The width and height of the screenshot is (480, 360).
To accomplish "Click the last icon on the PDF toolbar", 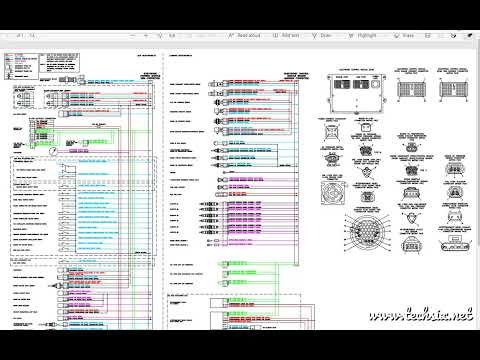I will click(470, 35).
